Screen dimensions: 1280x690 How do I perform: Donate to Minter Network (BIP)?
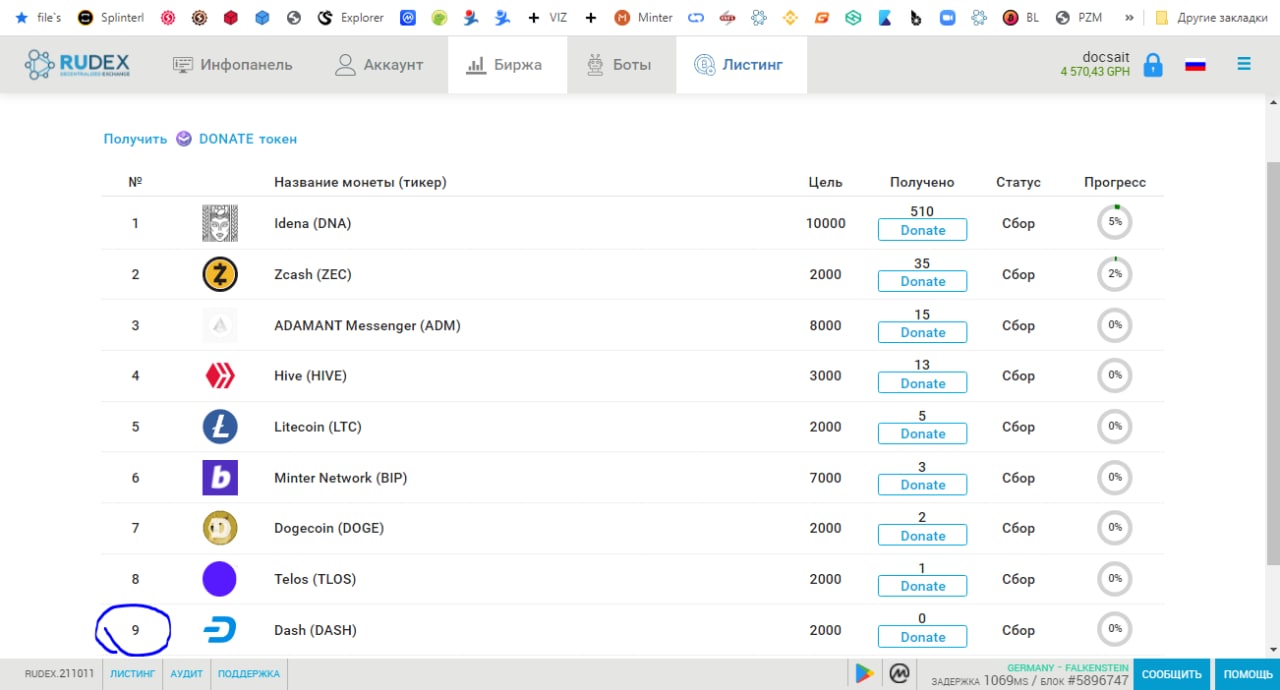(922, 485)
